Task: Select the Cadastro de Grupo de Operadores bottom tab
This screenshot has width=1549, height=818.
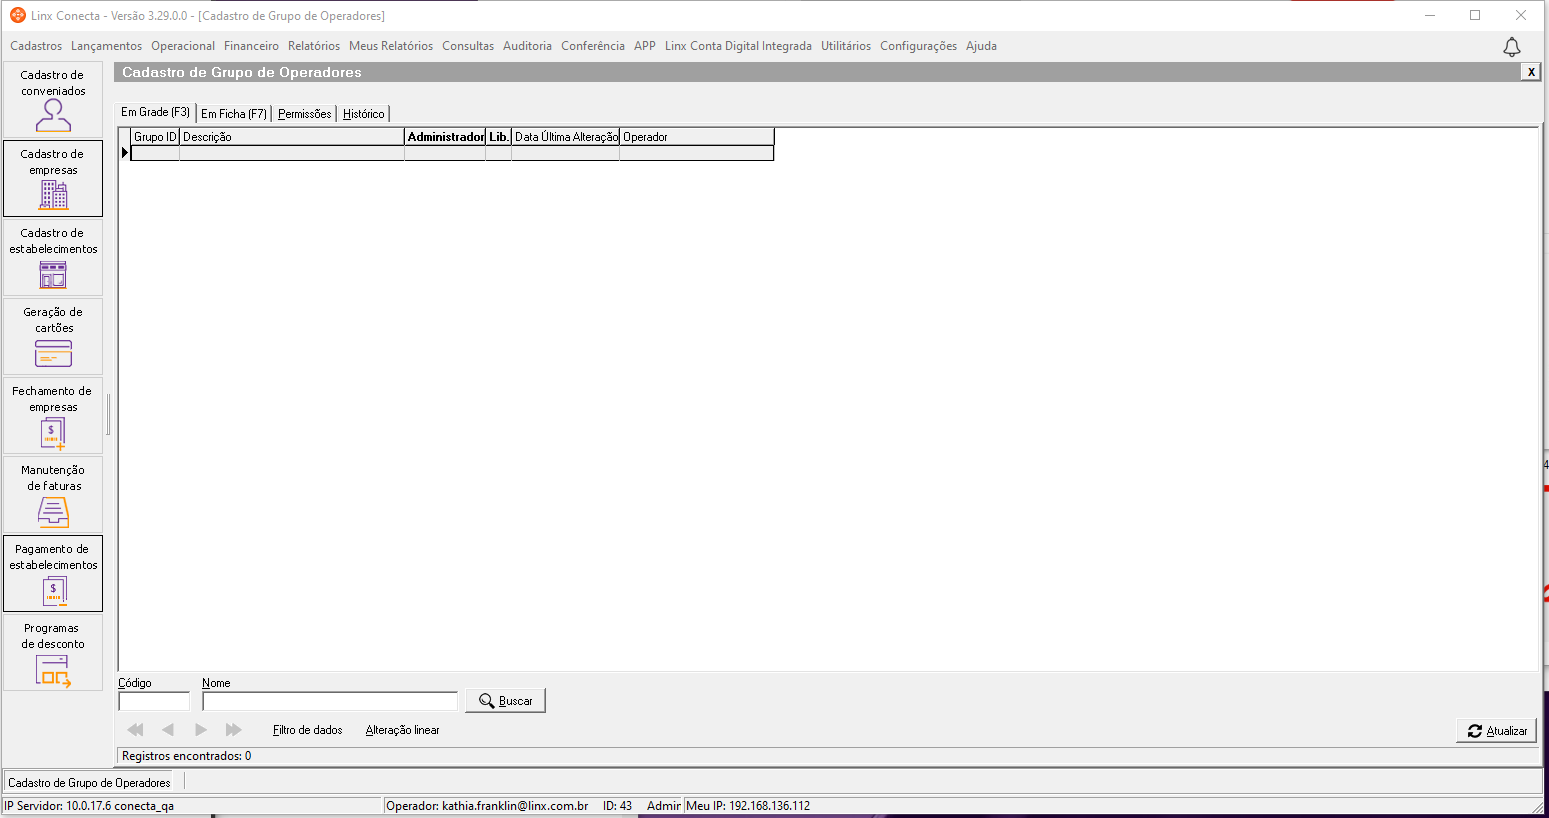Action: click(90, 783)
